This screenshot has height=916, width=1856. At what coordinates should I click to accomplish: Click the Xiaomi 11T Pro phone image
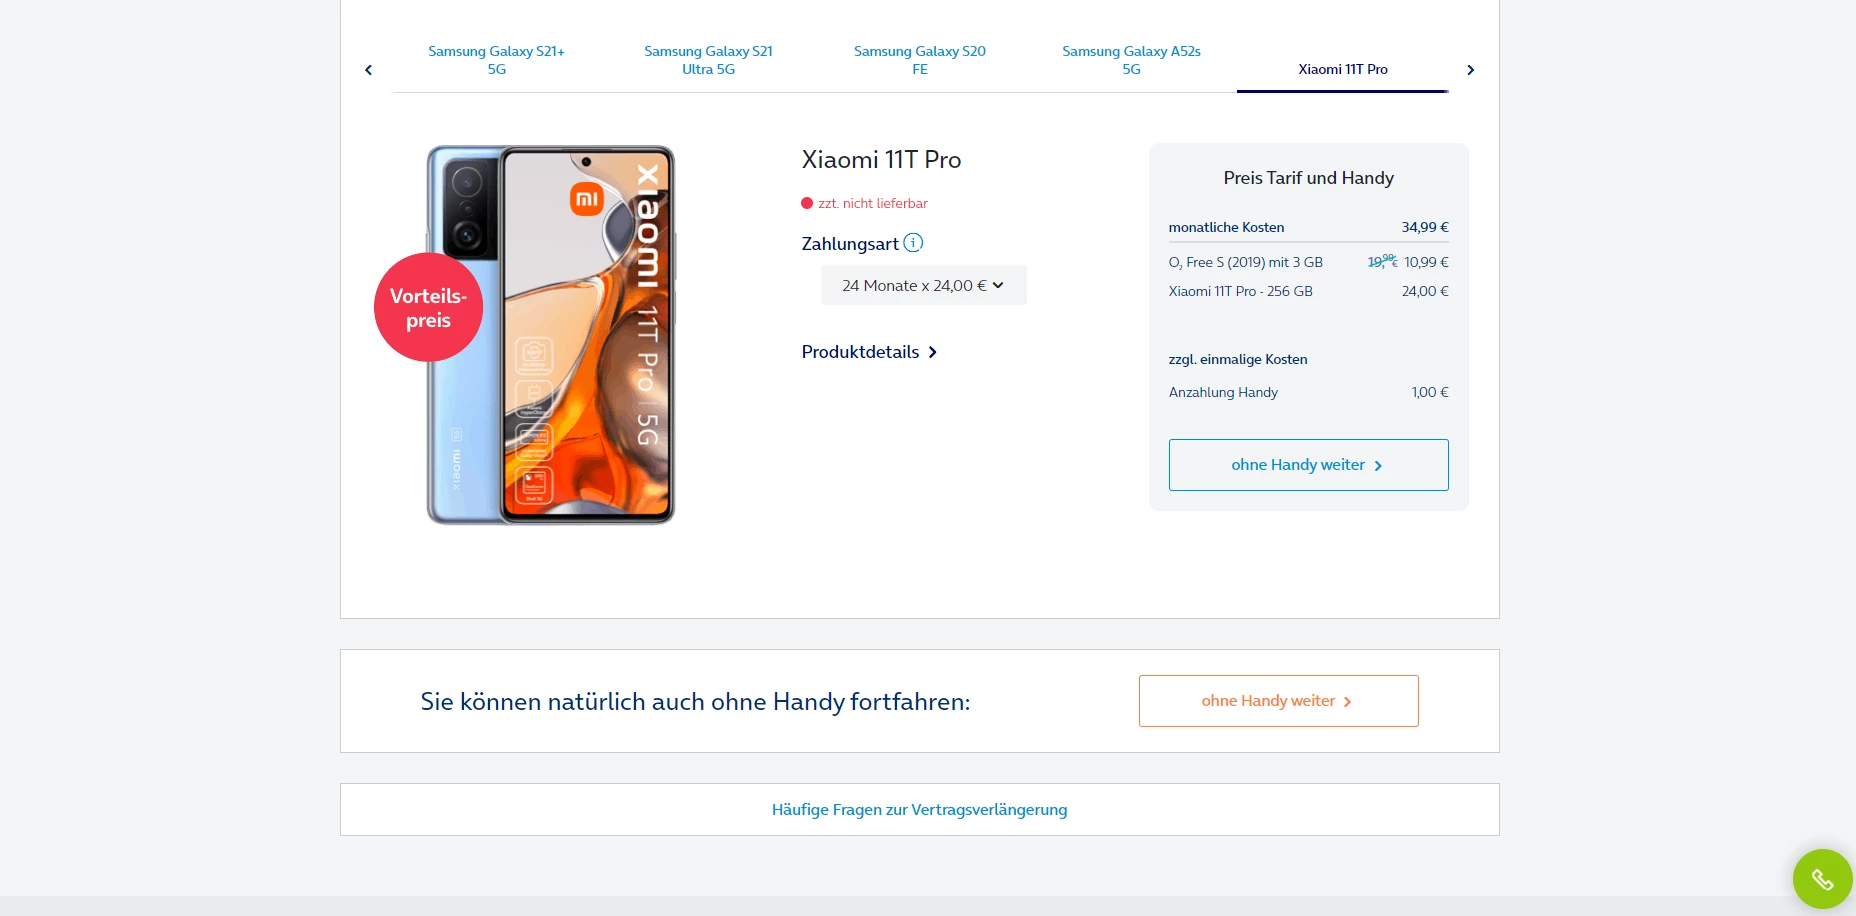tap(551, 335)
